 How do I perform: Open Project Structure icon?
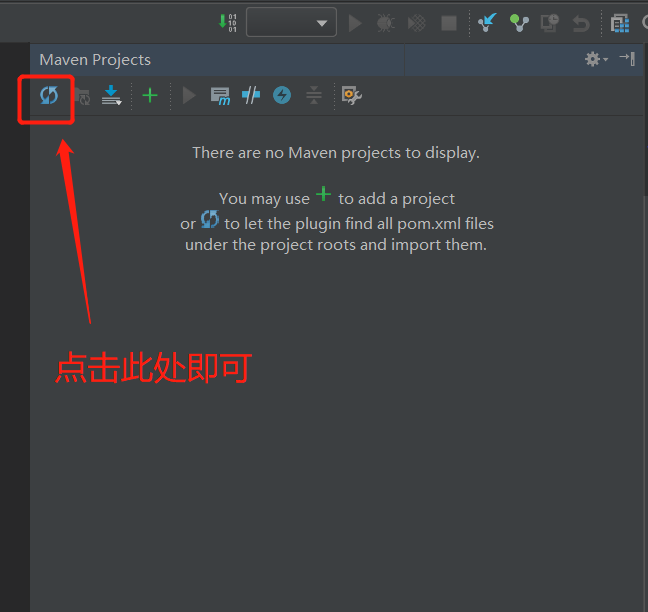click(620, 23)
